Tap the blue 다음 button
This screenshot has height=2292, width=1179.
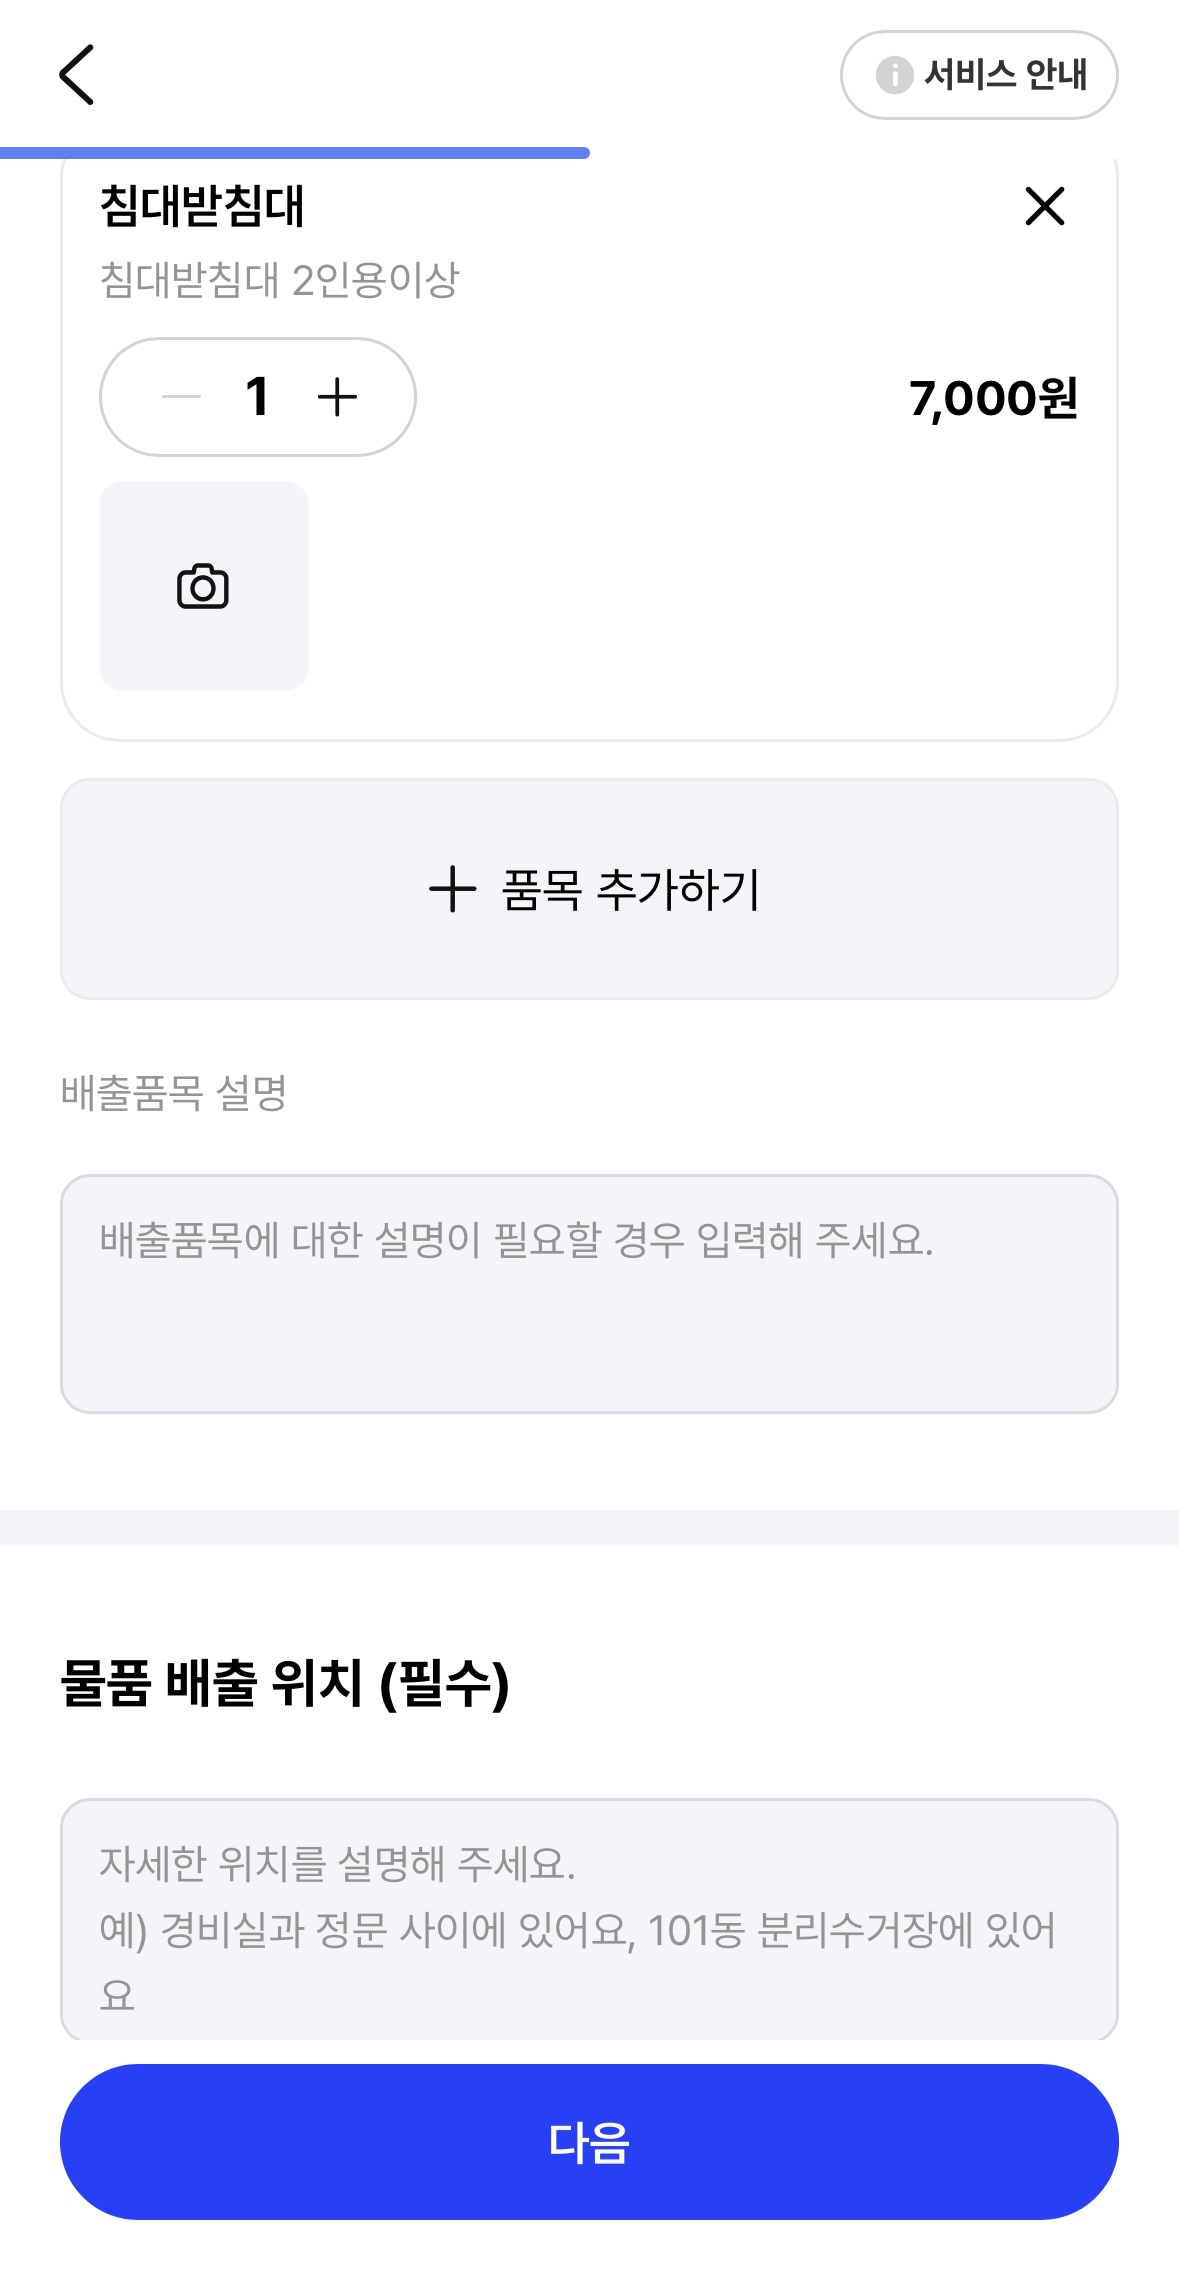tap(589, 2142)
